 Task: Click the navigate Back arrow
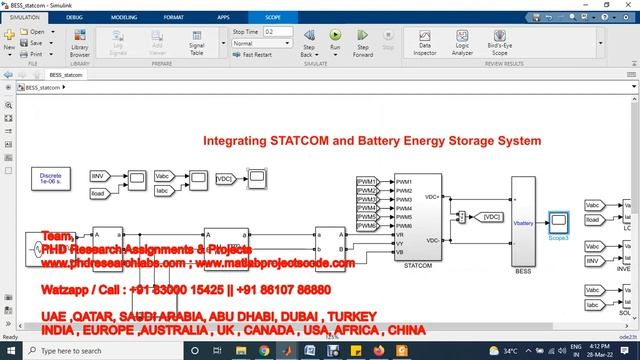pos(8,75)
